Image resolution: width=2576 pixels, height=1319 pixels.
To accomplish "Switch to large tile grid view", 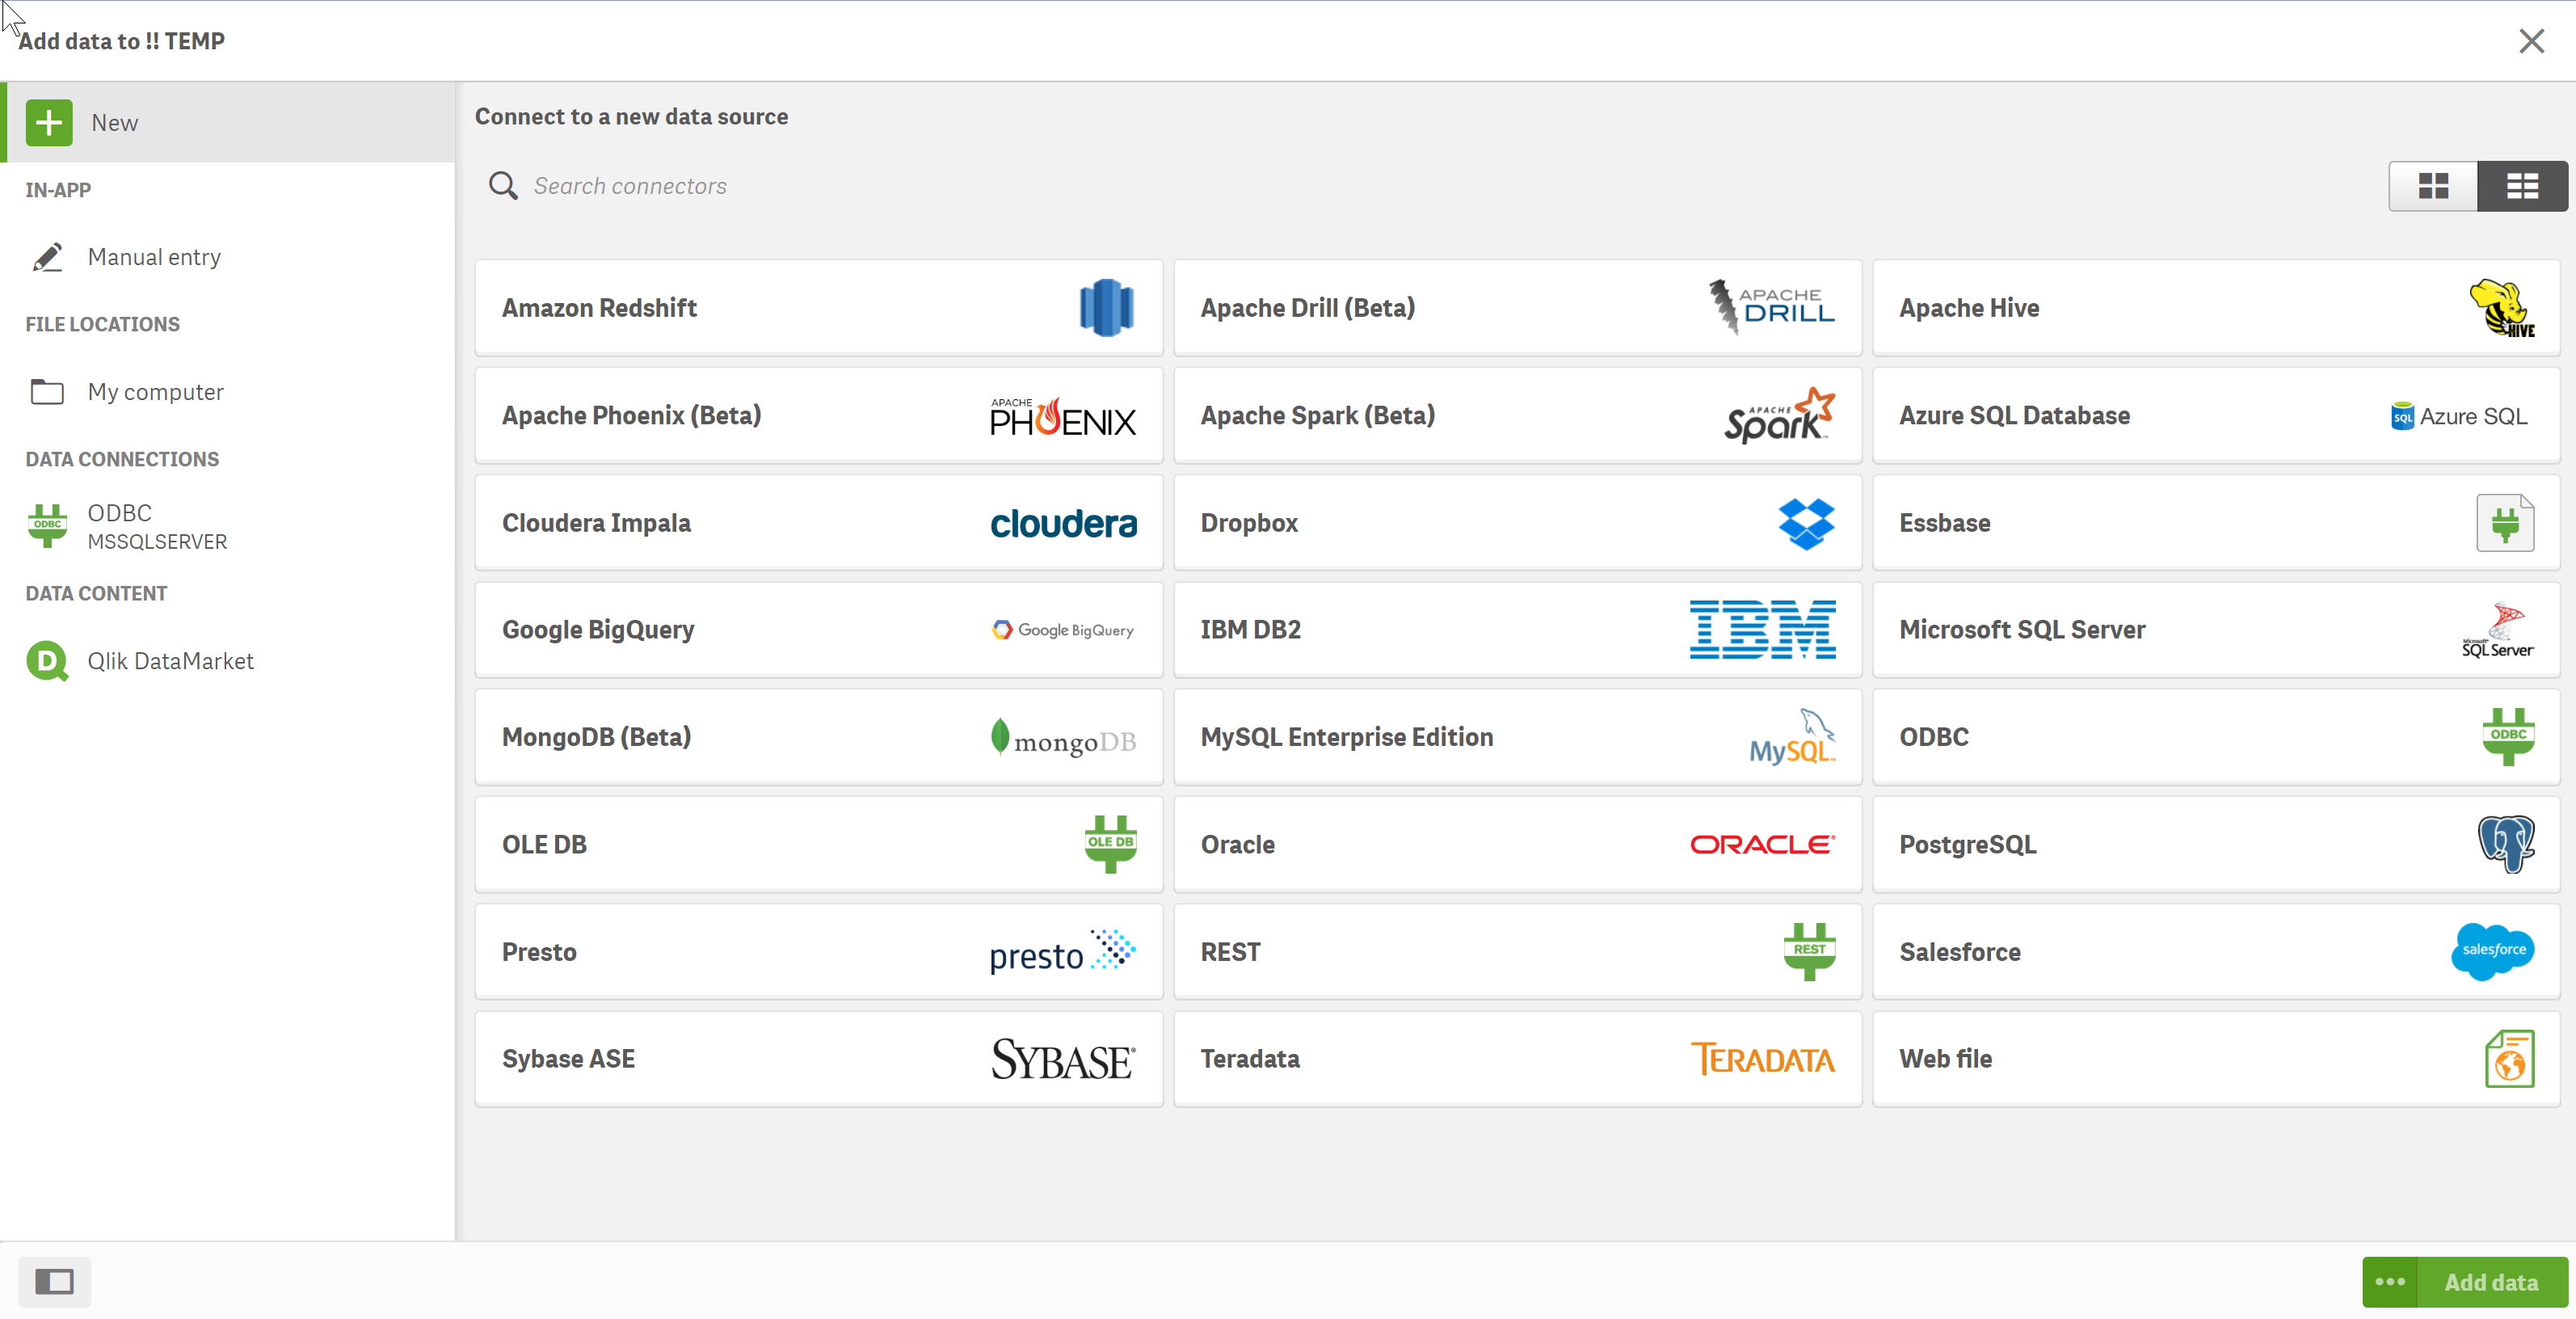I will coord(2432,186).
